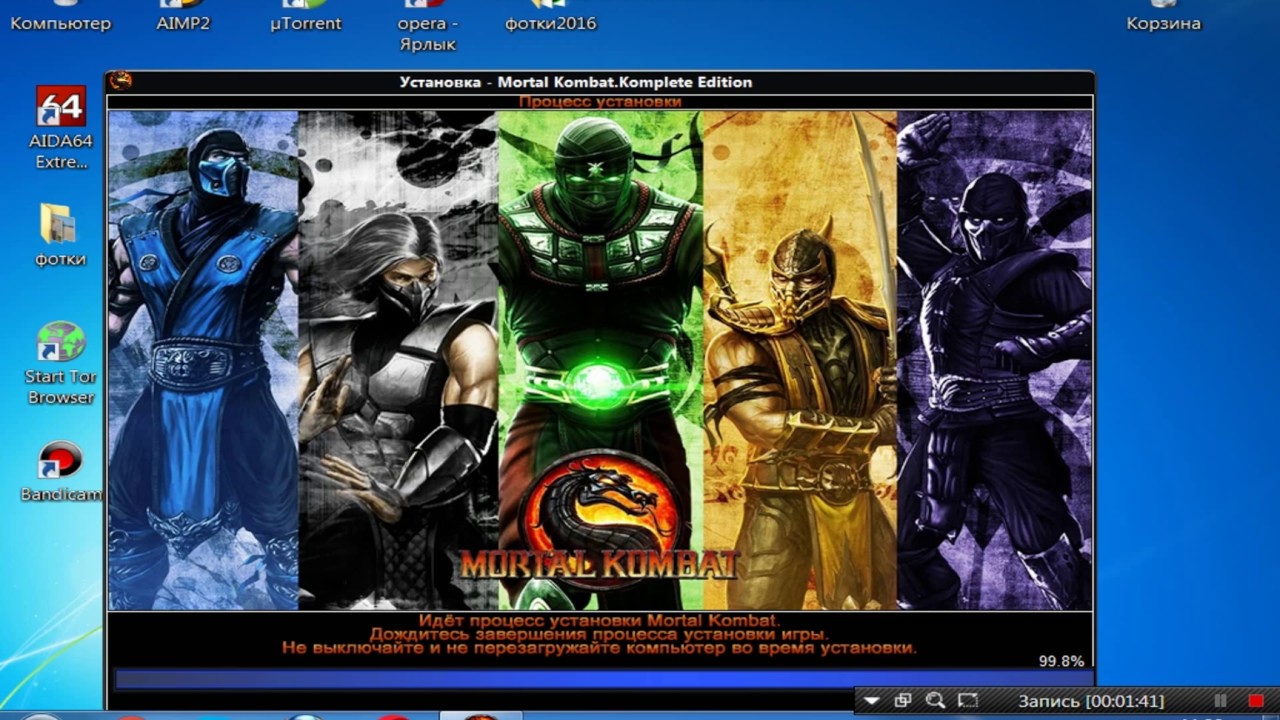Viewport: 1280px width, 720px height.
Task: Stop recording with the red button
Action: (x=1257, y=701)
